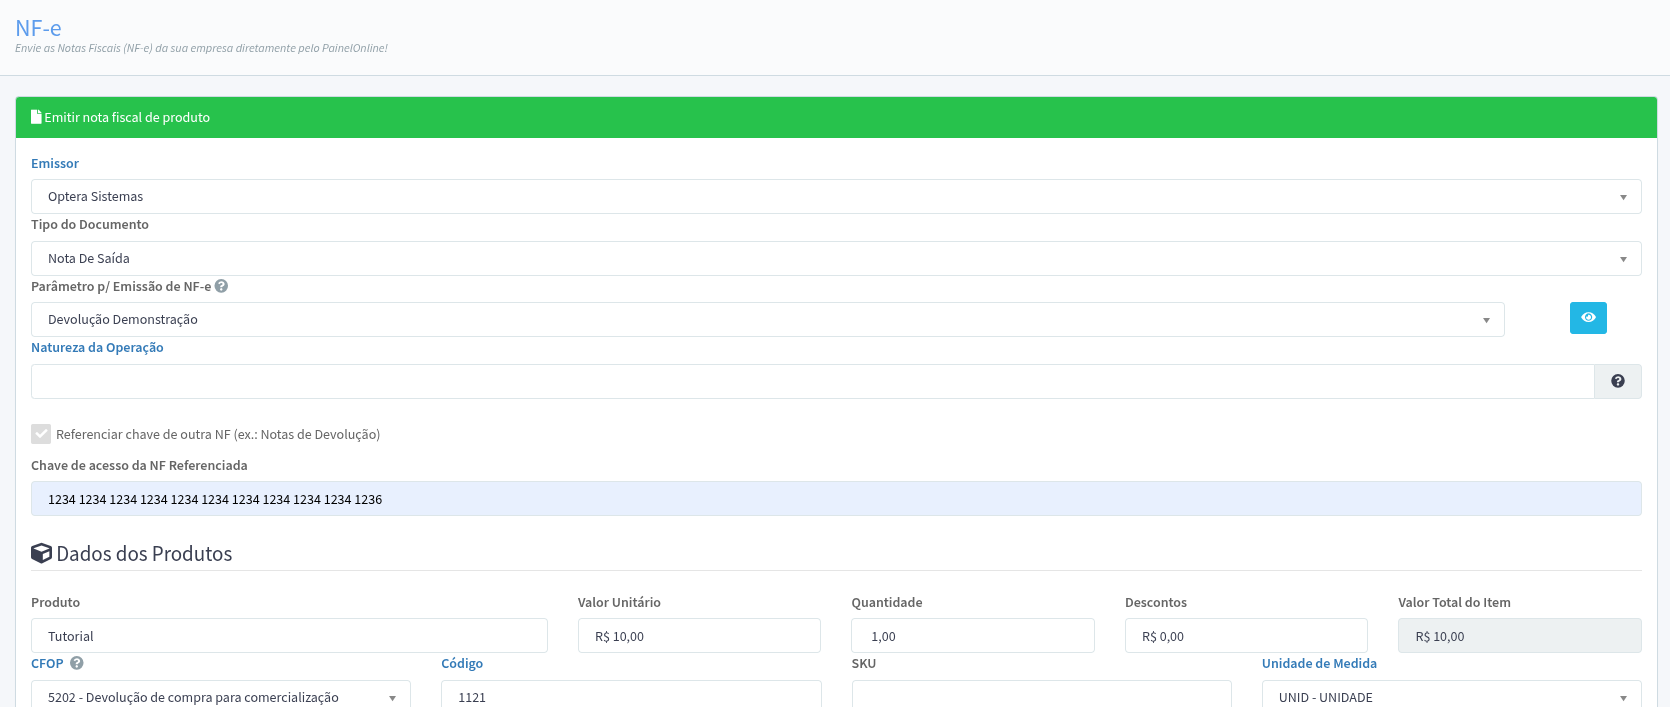
Task: Click the Descontos input field
Action: point(1245,636)
